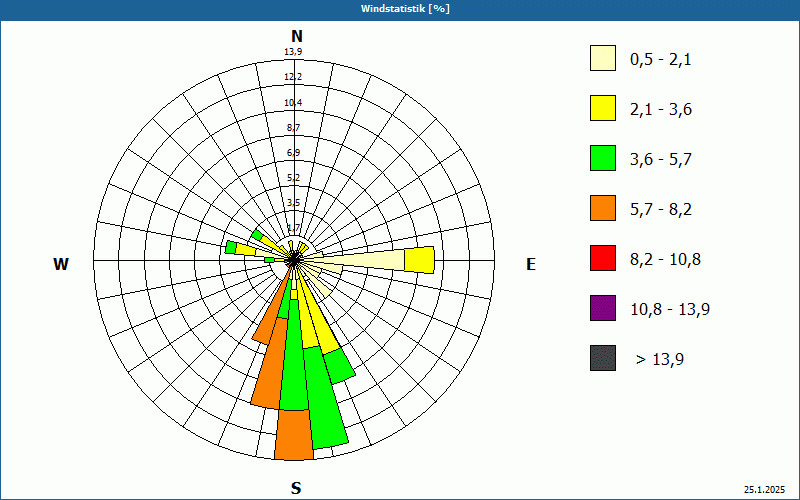
Task: Click the legend label "> 13,9"
Action: (660, 360)
